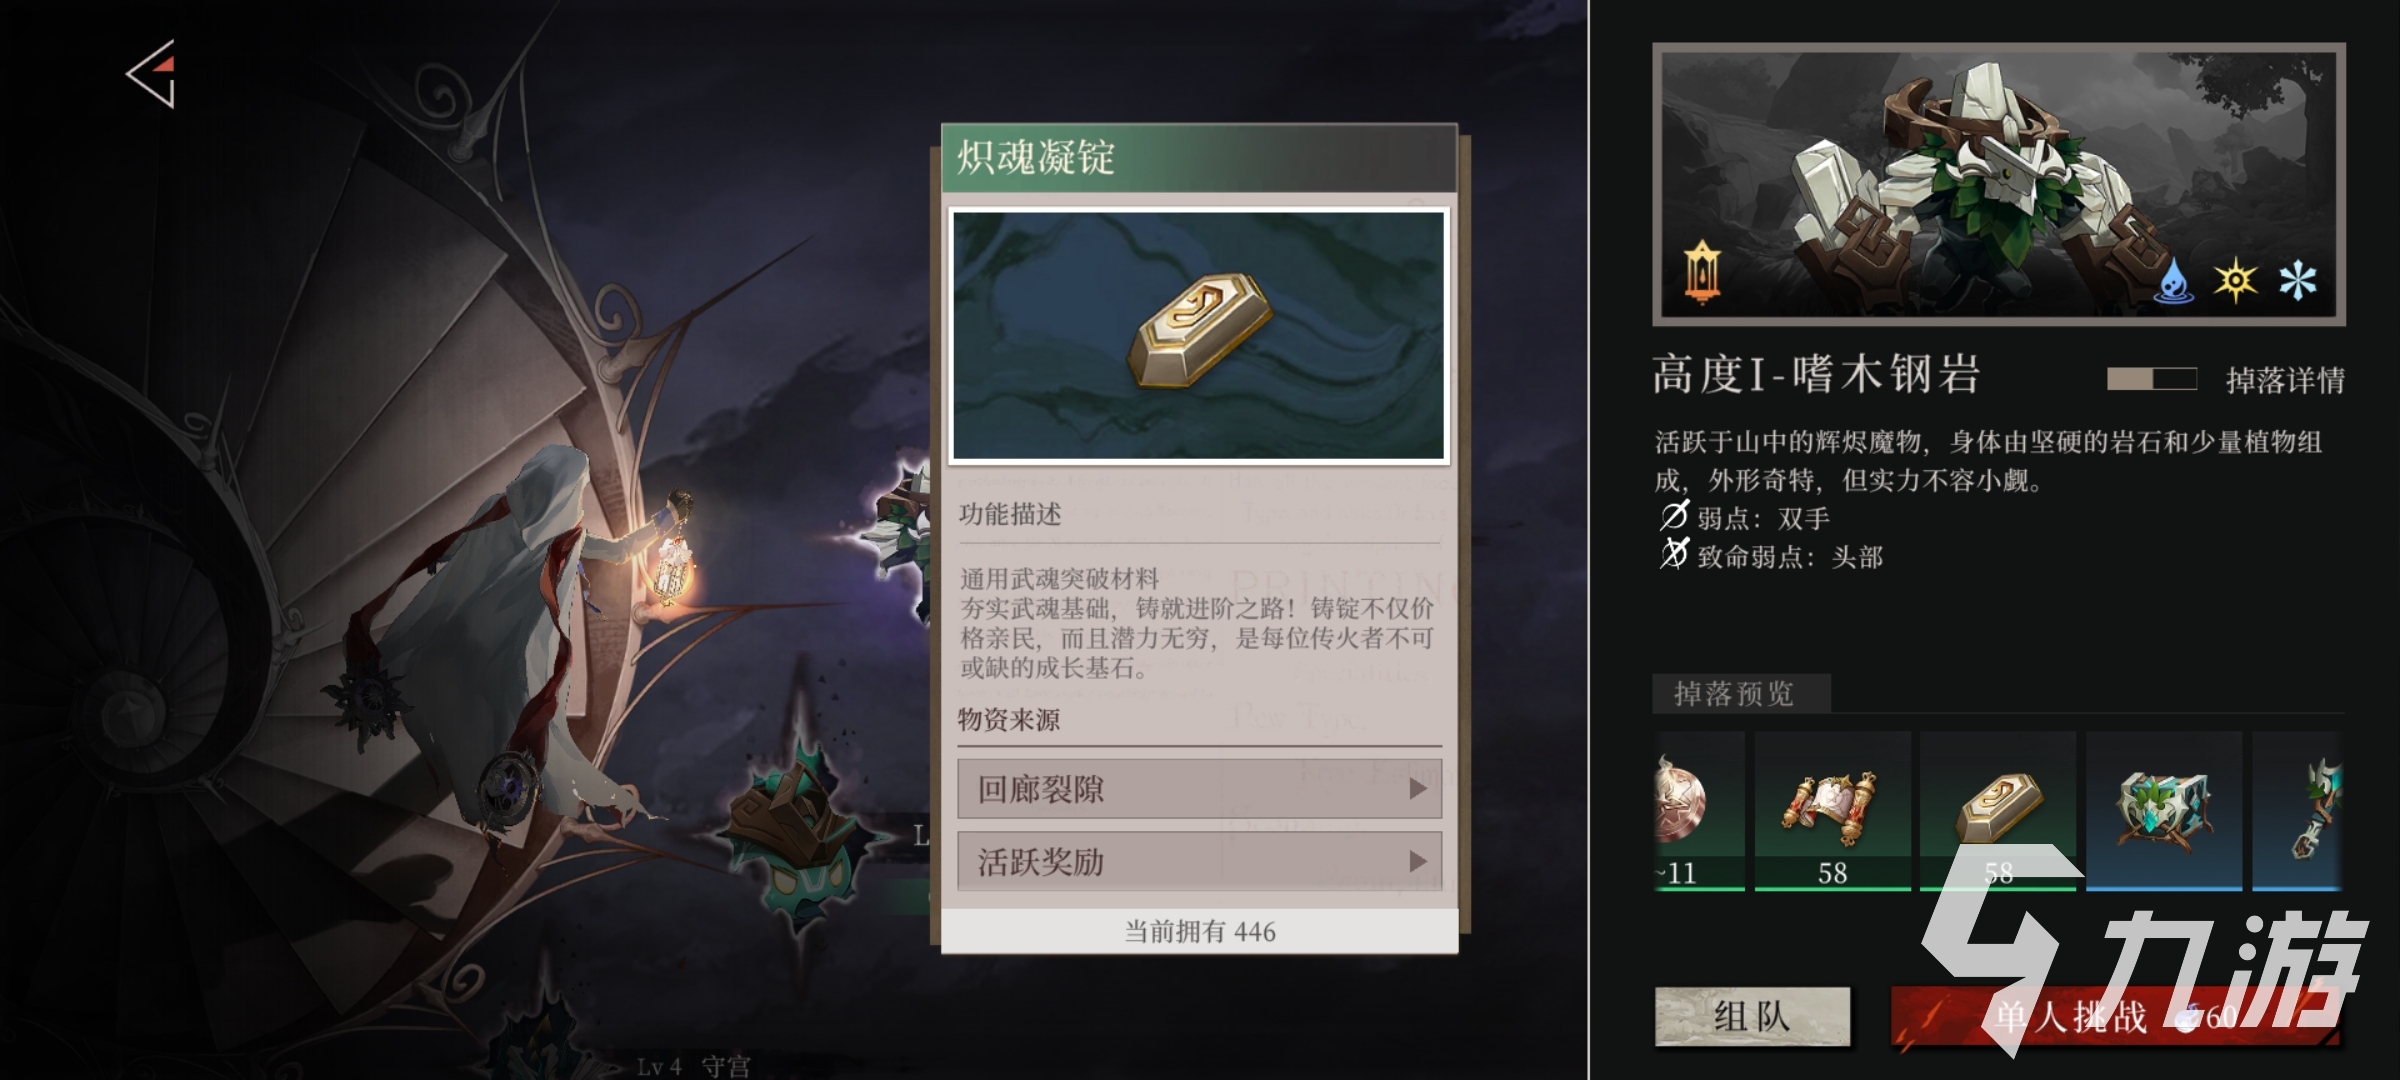Click the boss portrait 嗜木钢岩 banner
The width and height of the screenshot is (2400, 1080).
tap(1998, 184)
